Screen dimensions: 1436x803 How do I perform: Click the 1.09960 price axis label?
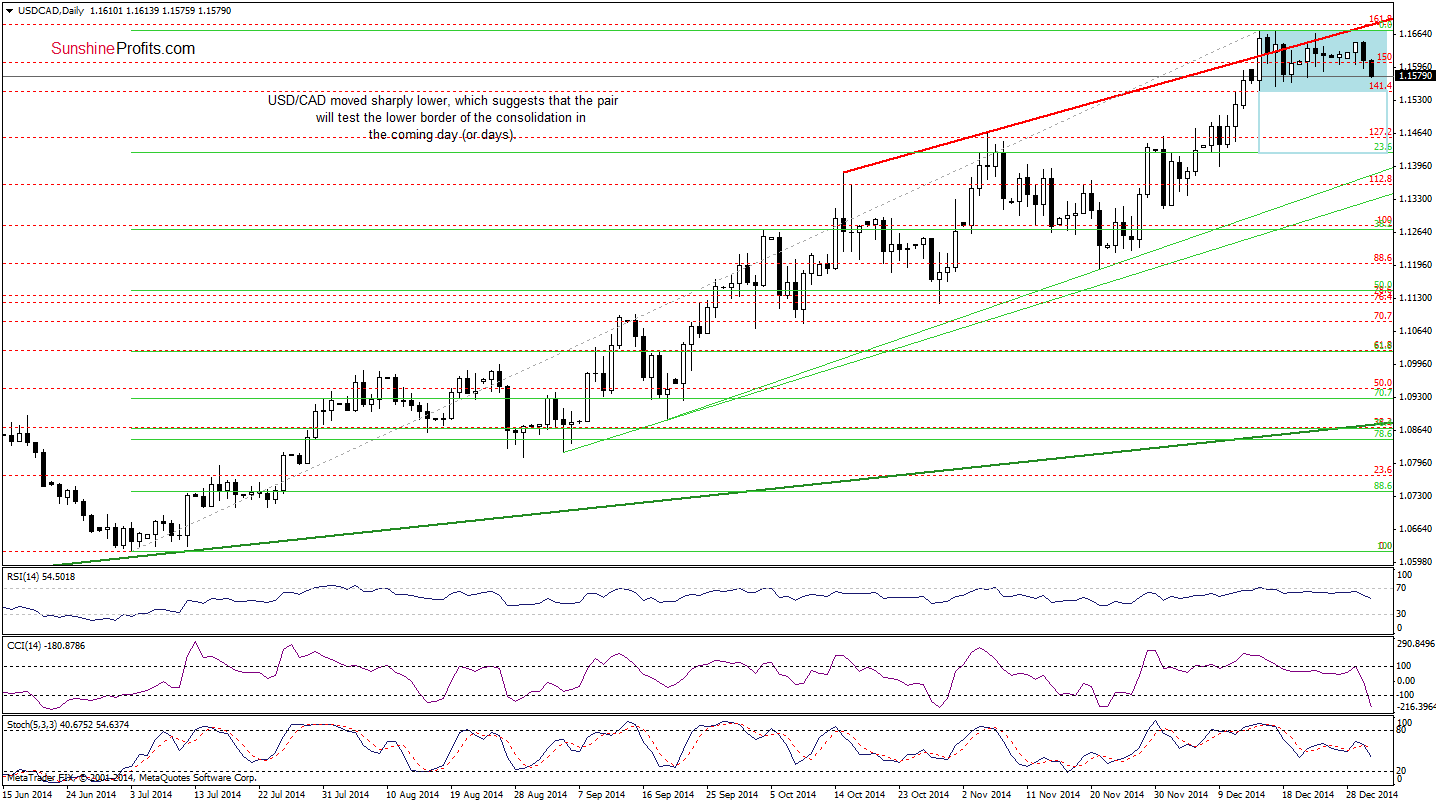tap(1415, 364)
